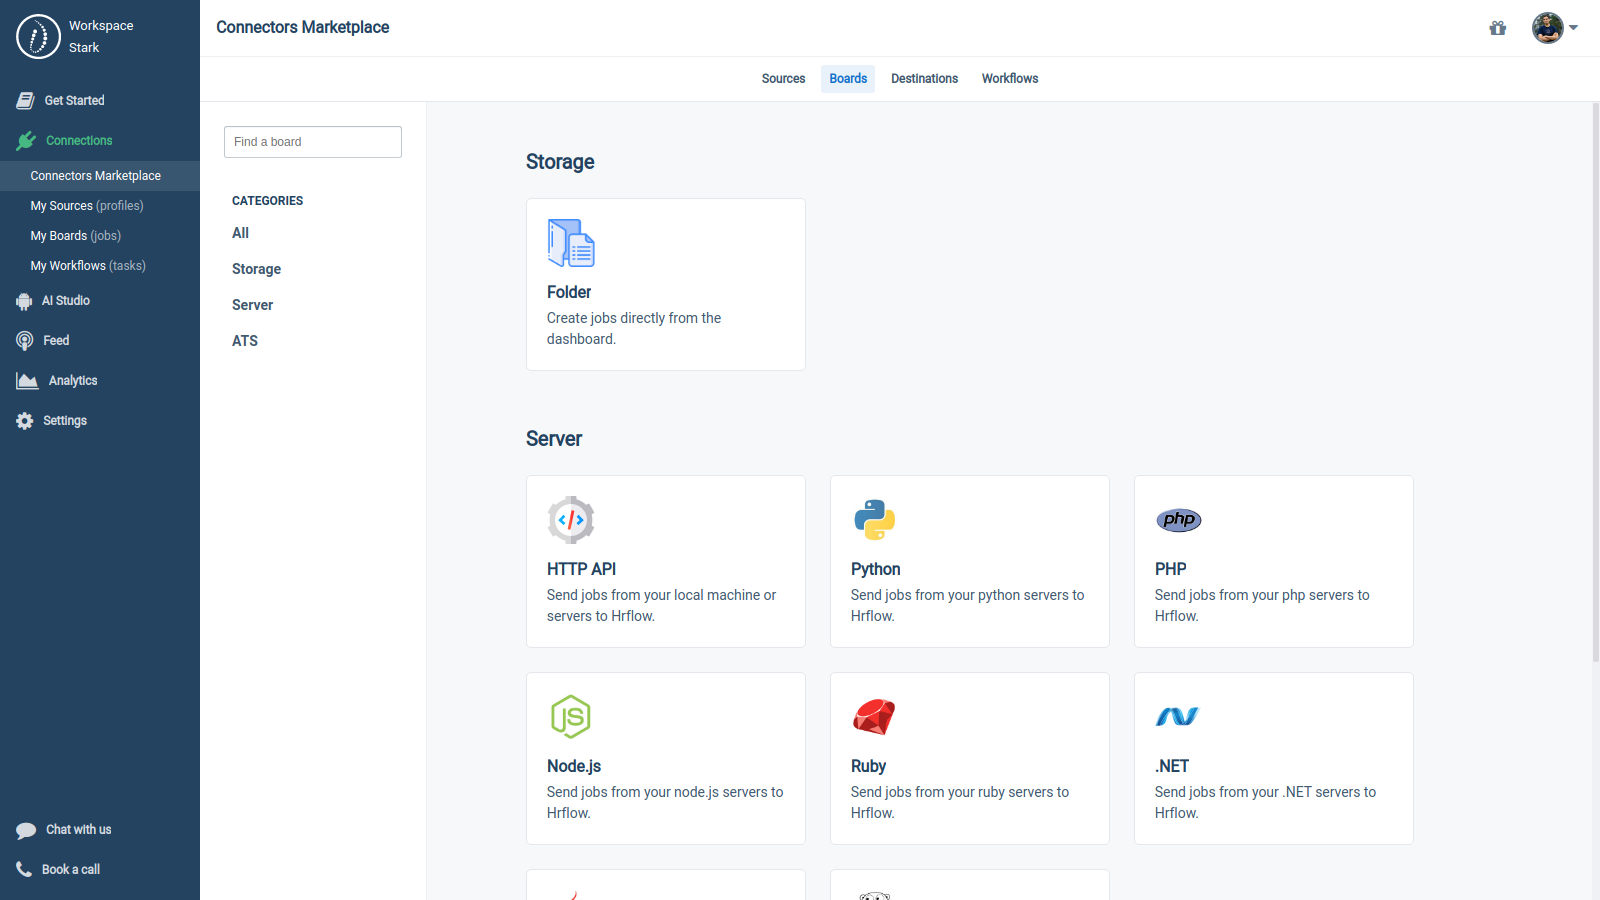Image resolution: width=1600 pixels, height=900 pixels.
Task: Filter by the ATS category
Action: point(245,341)
